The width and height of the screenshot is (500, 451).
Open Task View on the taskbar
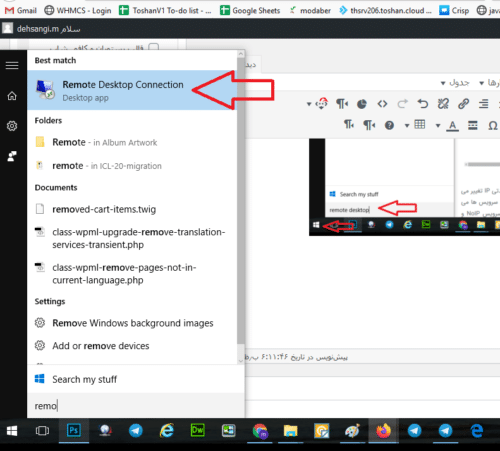(42, 431)
